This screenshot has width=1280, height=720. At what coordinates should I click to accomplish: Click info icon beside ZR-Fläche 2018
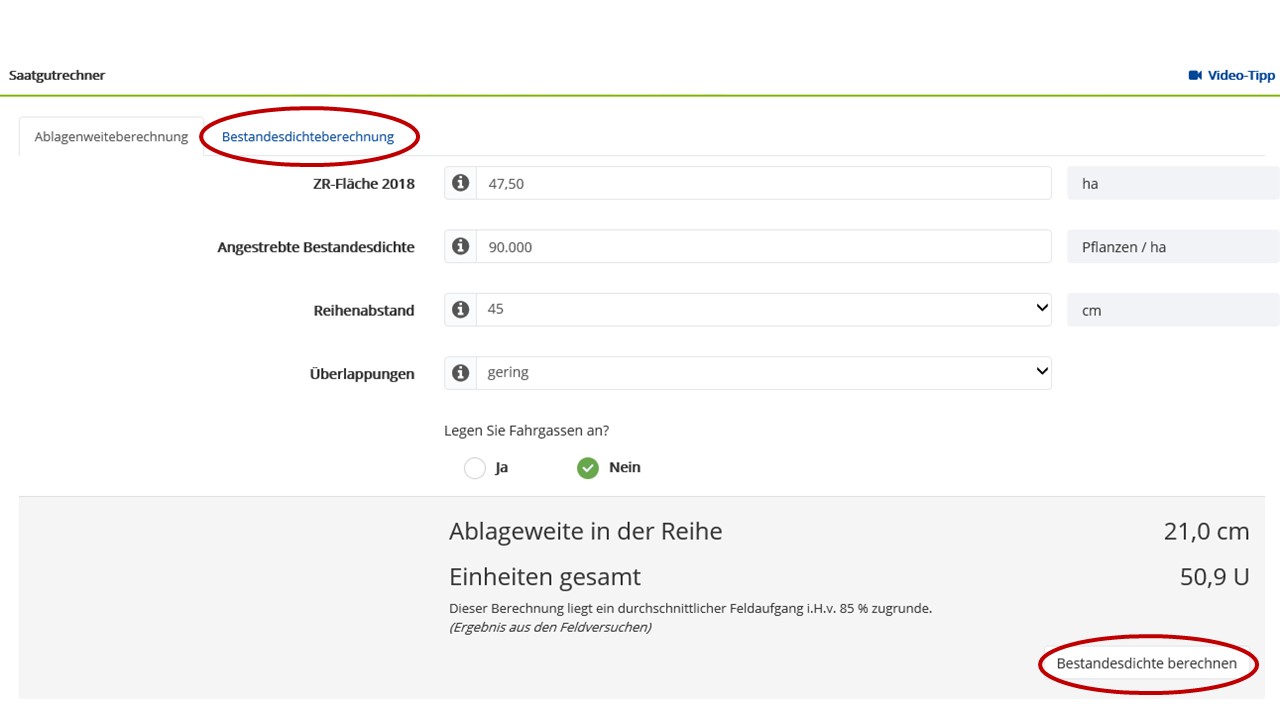point(460,183)
